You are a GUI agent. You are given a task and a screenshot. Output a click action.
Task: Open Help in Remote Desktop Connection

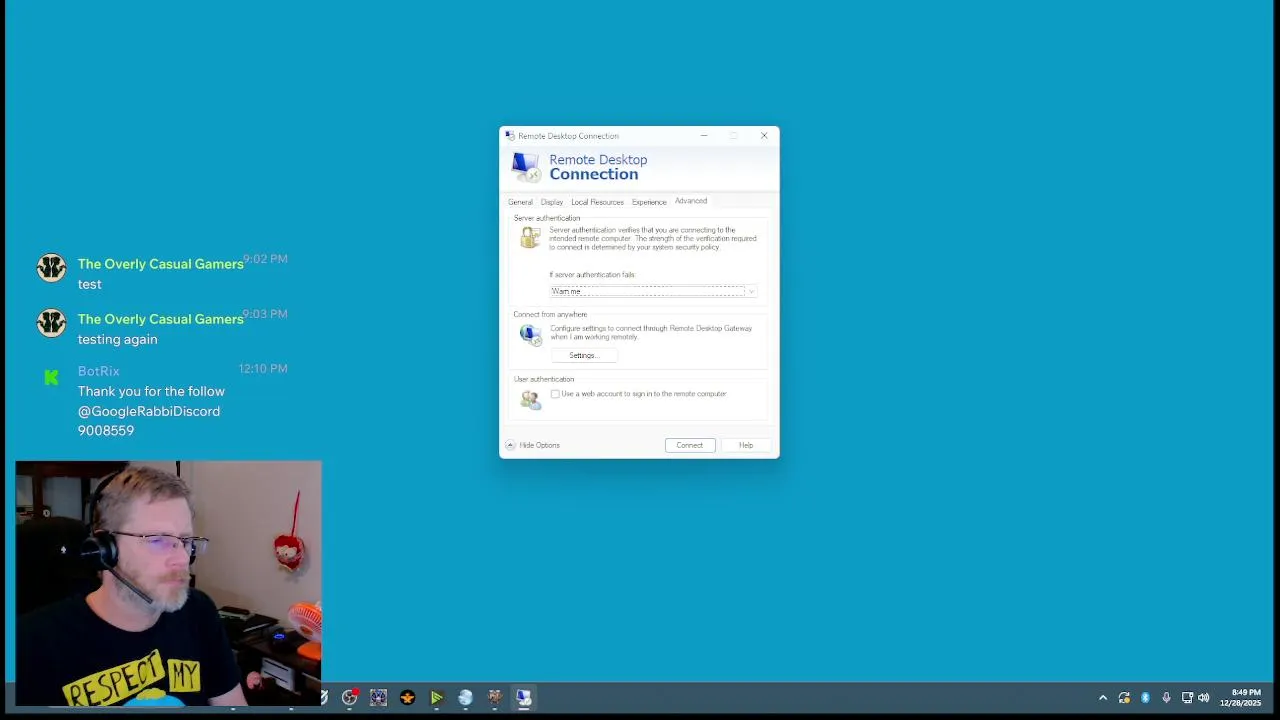click(x=746, y=445)
